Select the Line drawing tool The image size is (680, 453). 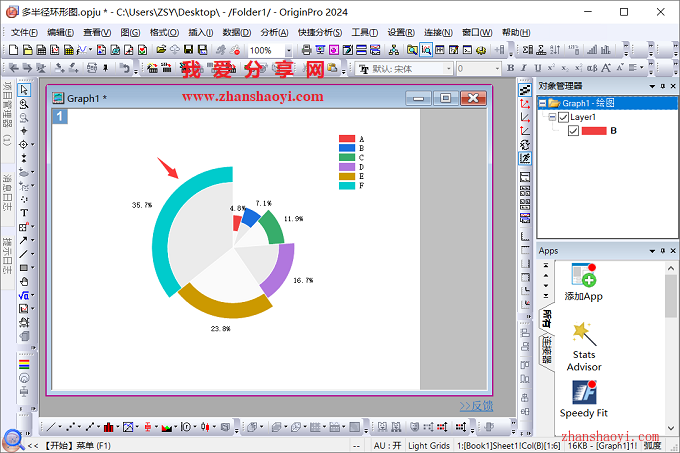pyautogui.click(x=23, y=254)
